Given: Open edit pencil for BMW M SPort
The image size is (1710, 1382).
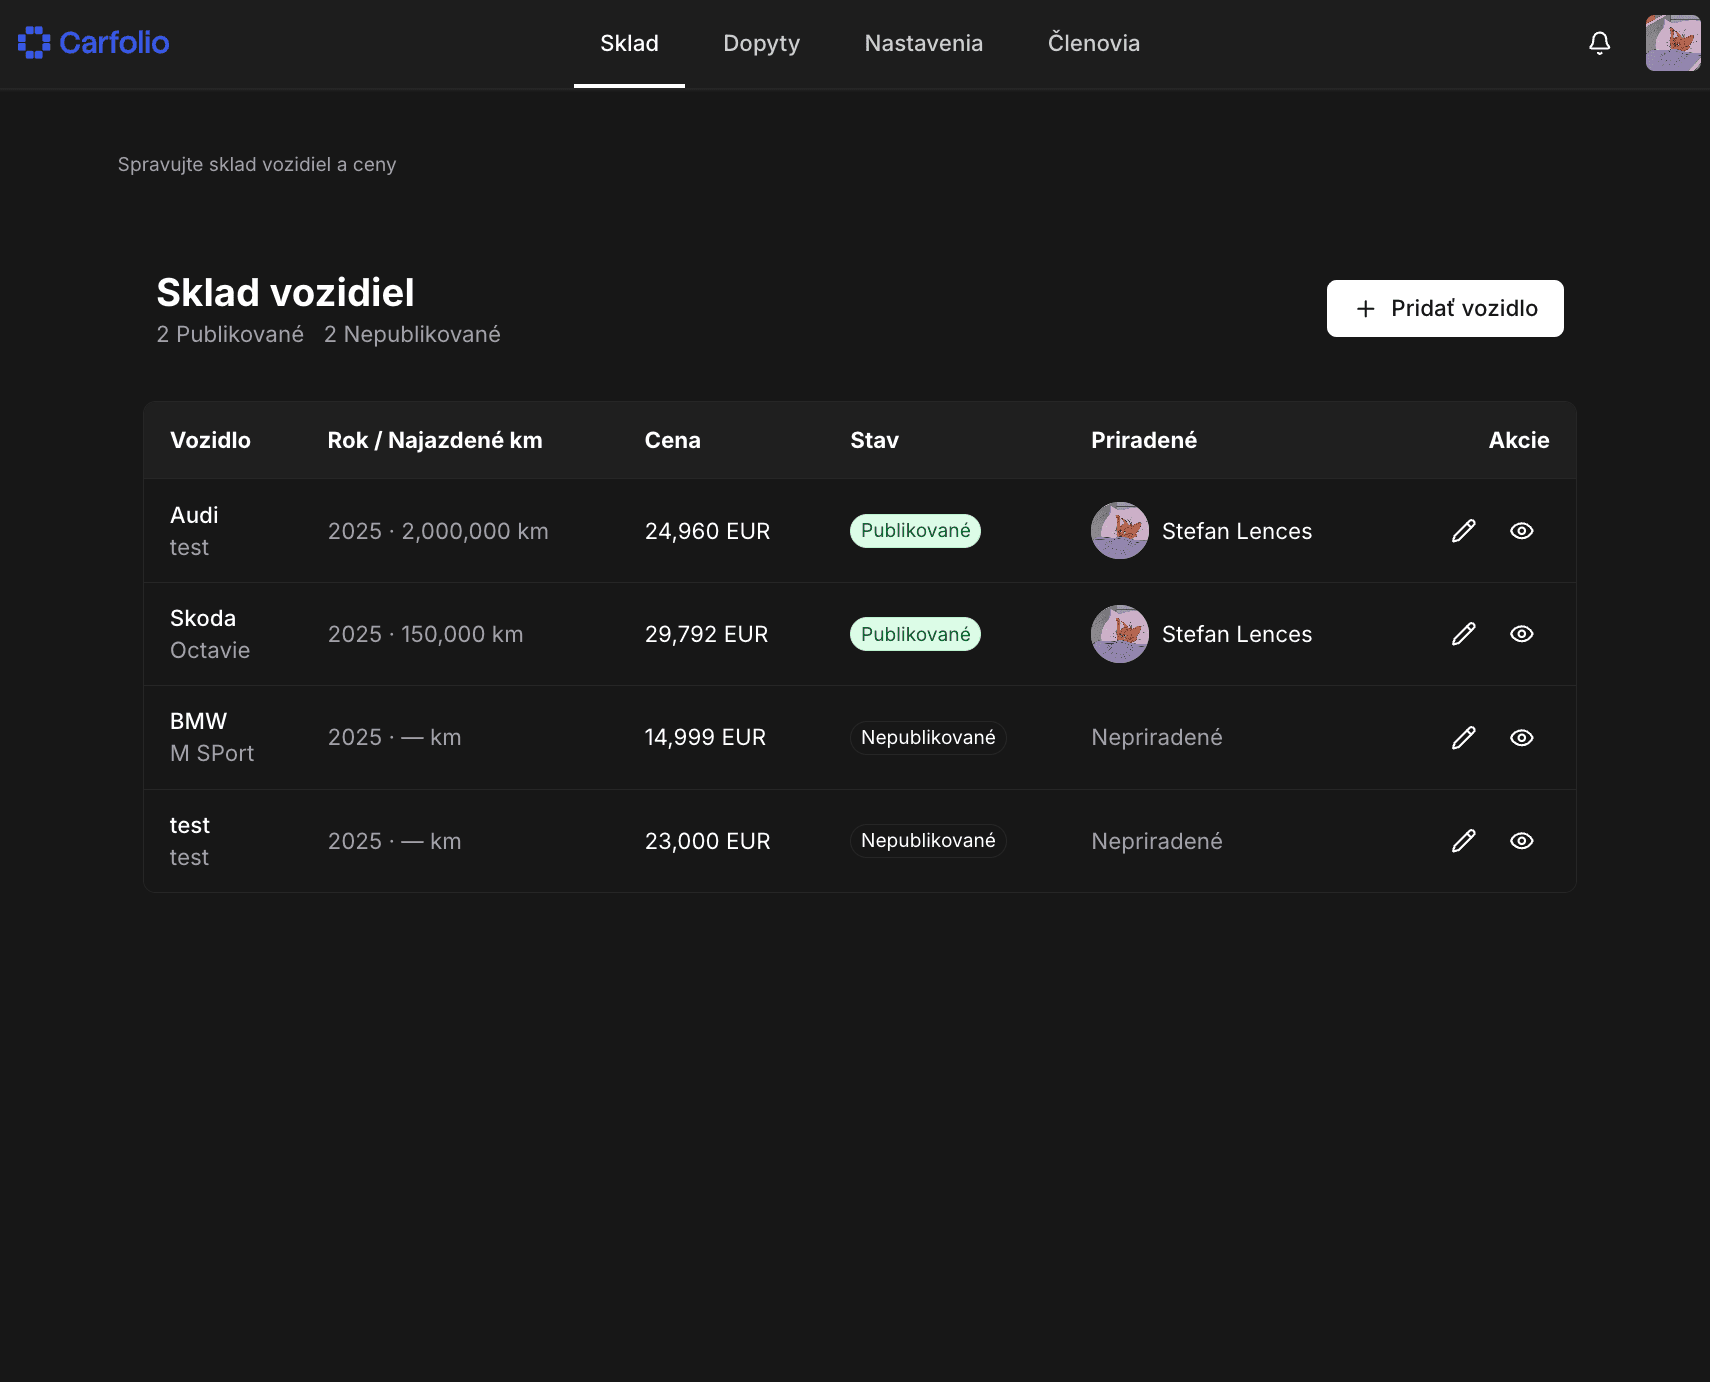Looking at the screenshot, I should pos(1463,738).
